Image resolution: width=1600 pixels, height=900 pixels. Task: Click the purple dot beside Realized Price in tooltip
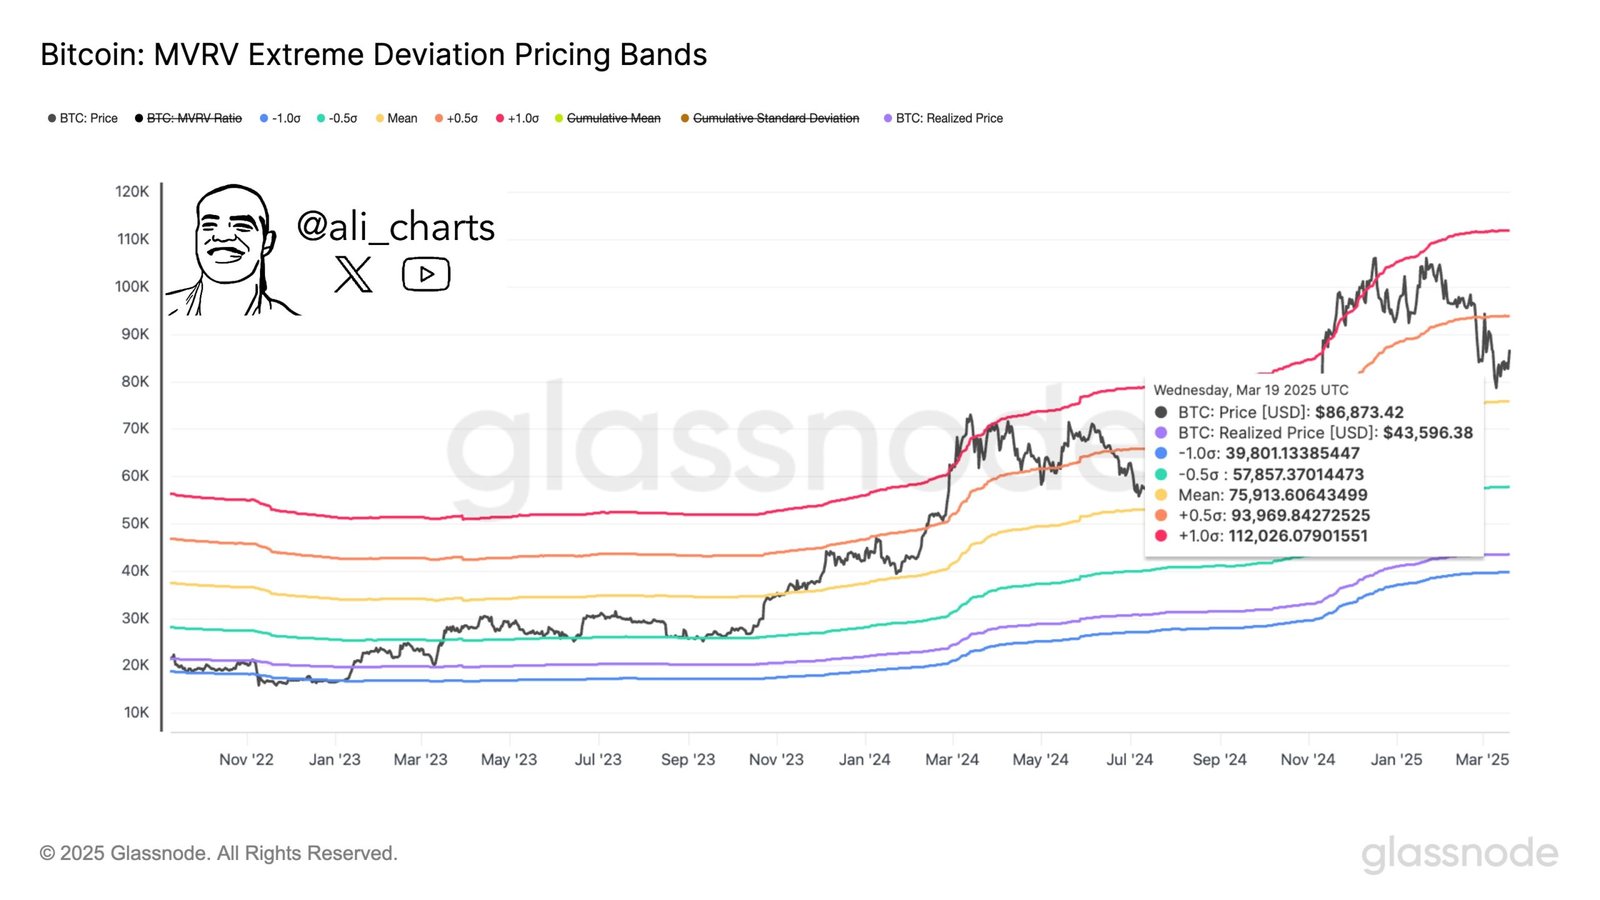1161,433
